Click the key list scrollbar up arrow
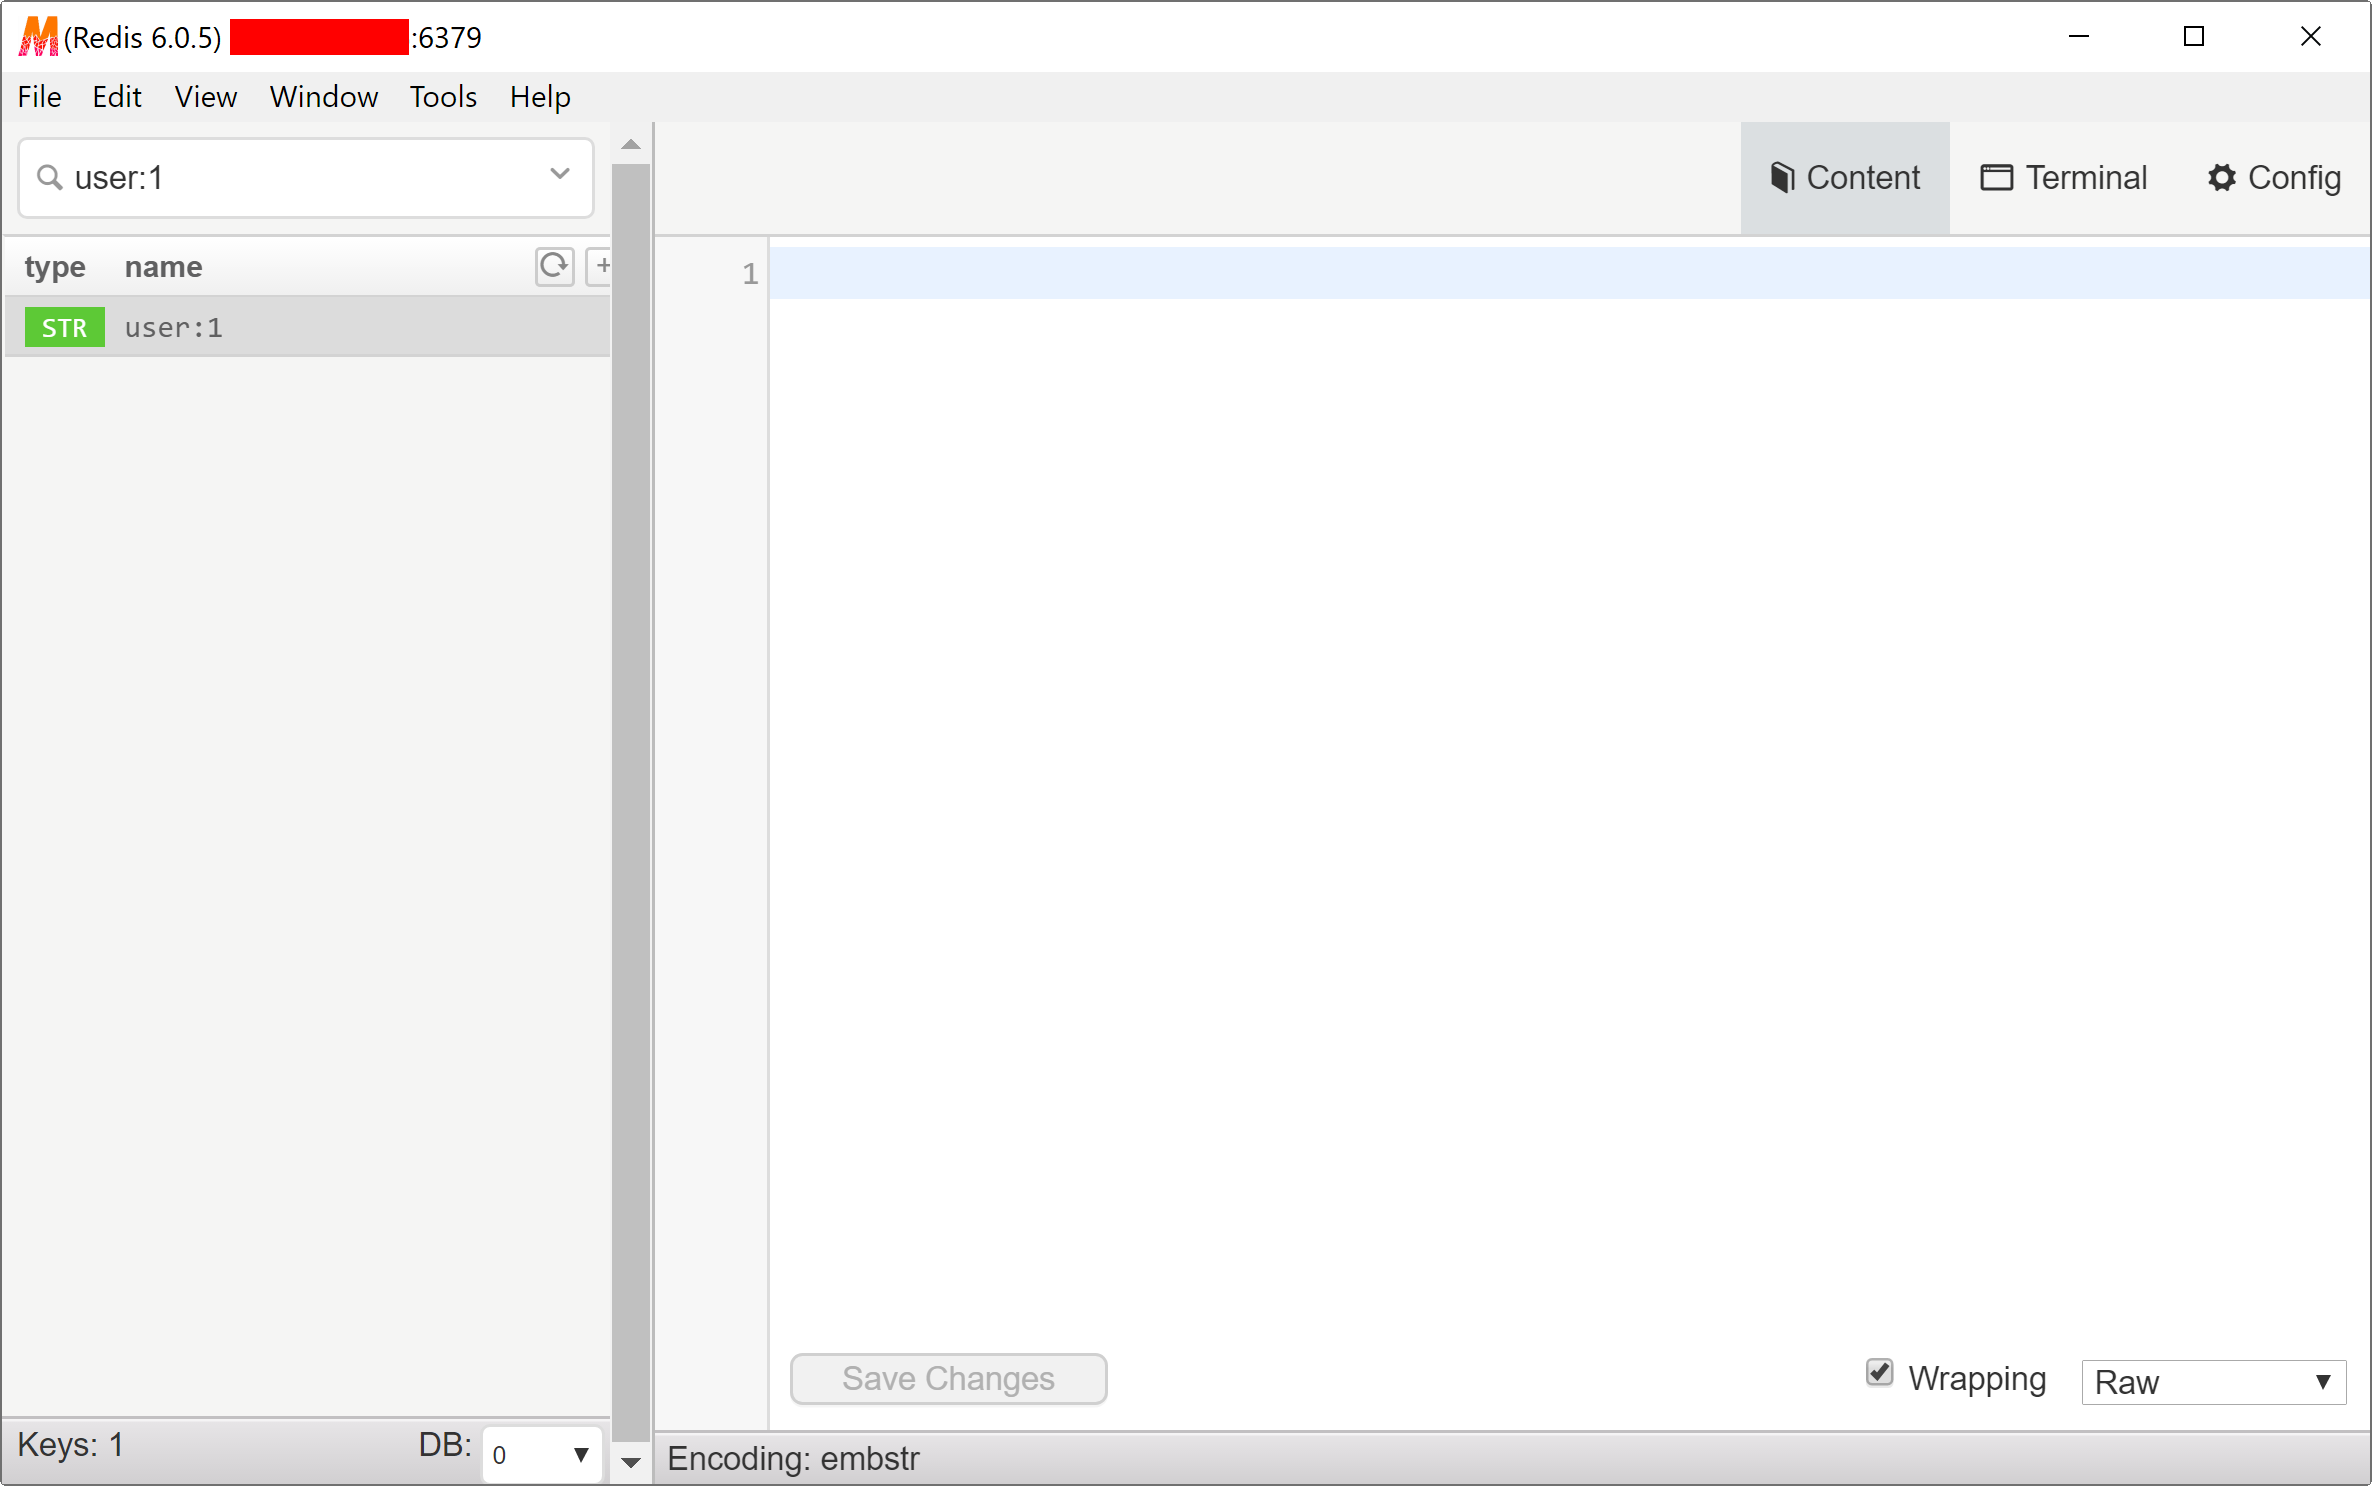 (x=631, y=145)
